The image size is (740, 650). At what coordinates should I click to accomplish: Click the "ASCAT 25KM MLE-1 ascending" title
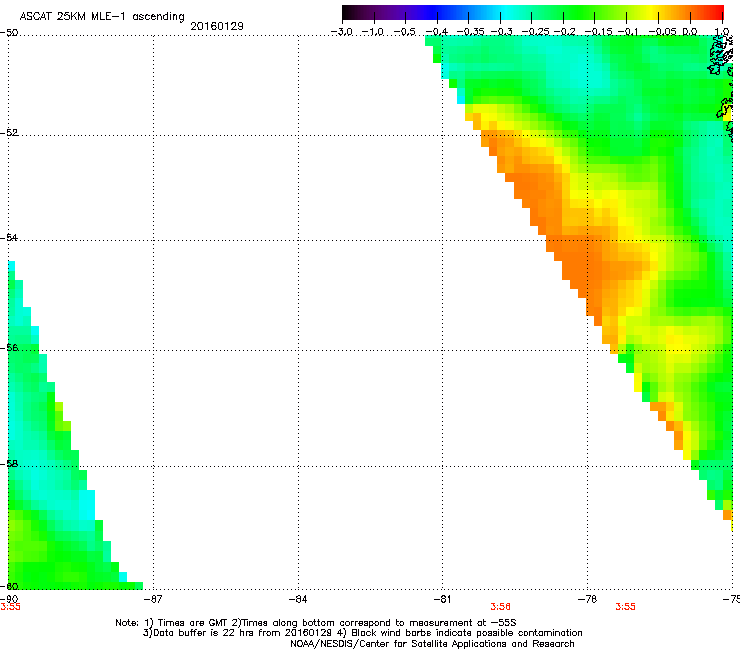click(x=102, y=16)
